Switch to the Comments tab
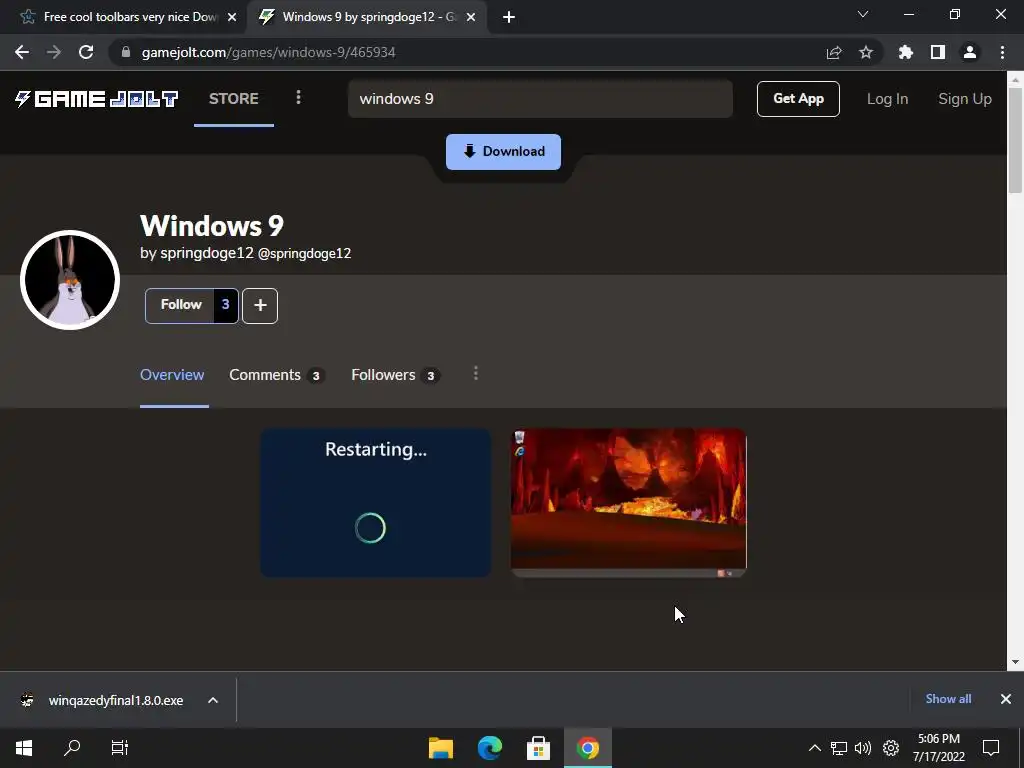Image resolution: width=1024 pixels, height=768 pixels. (277, 375)
